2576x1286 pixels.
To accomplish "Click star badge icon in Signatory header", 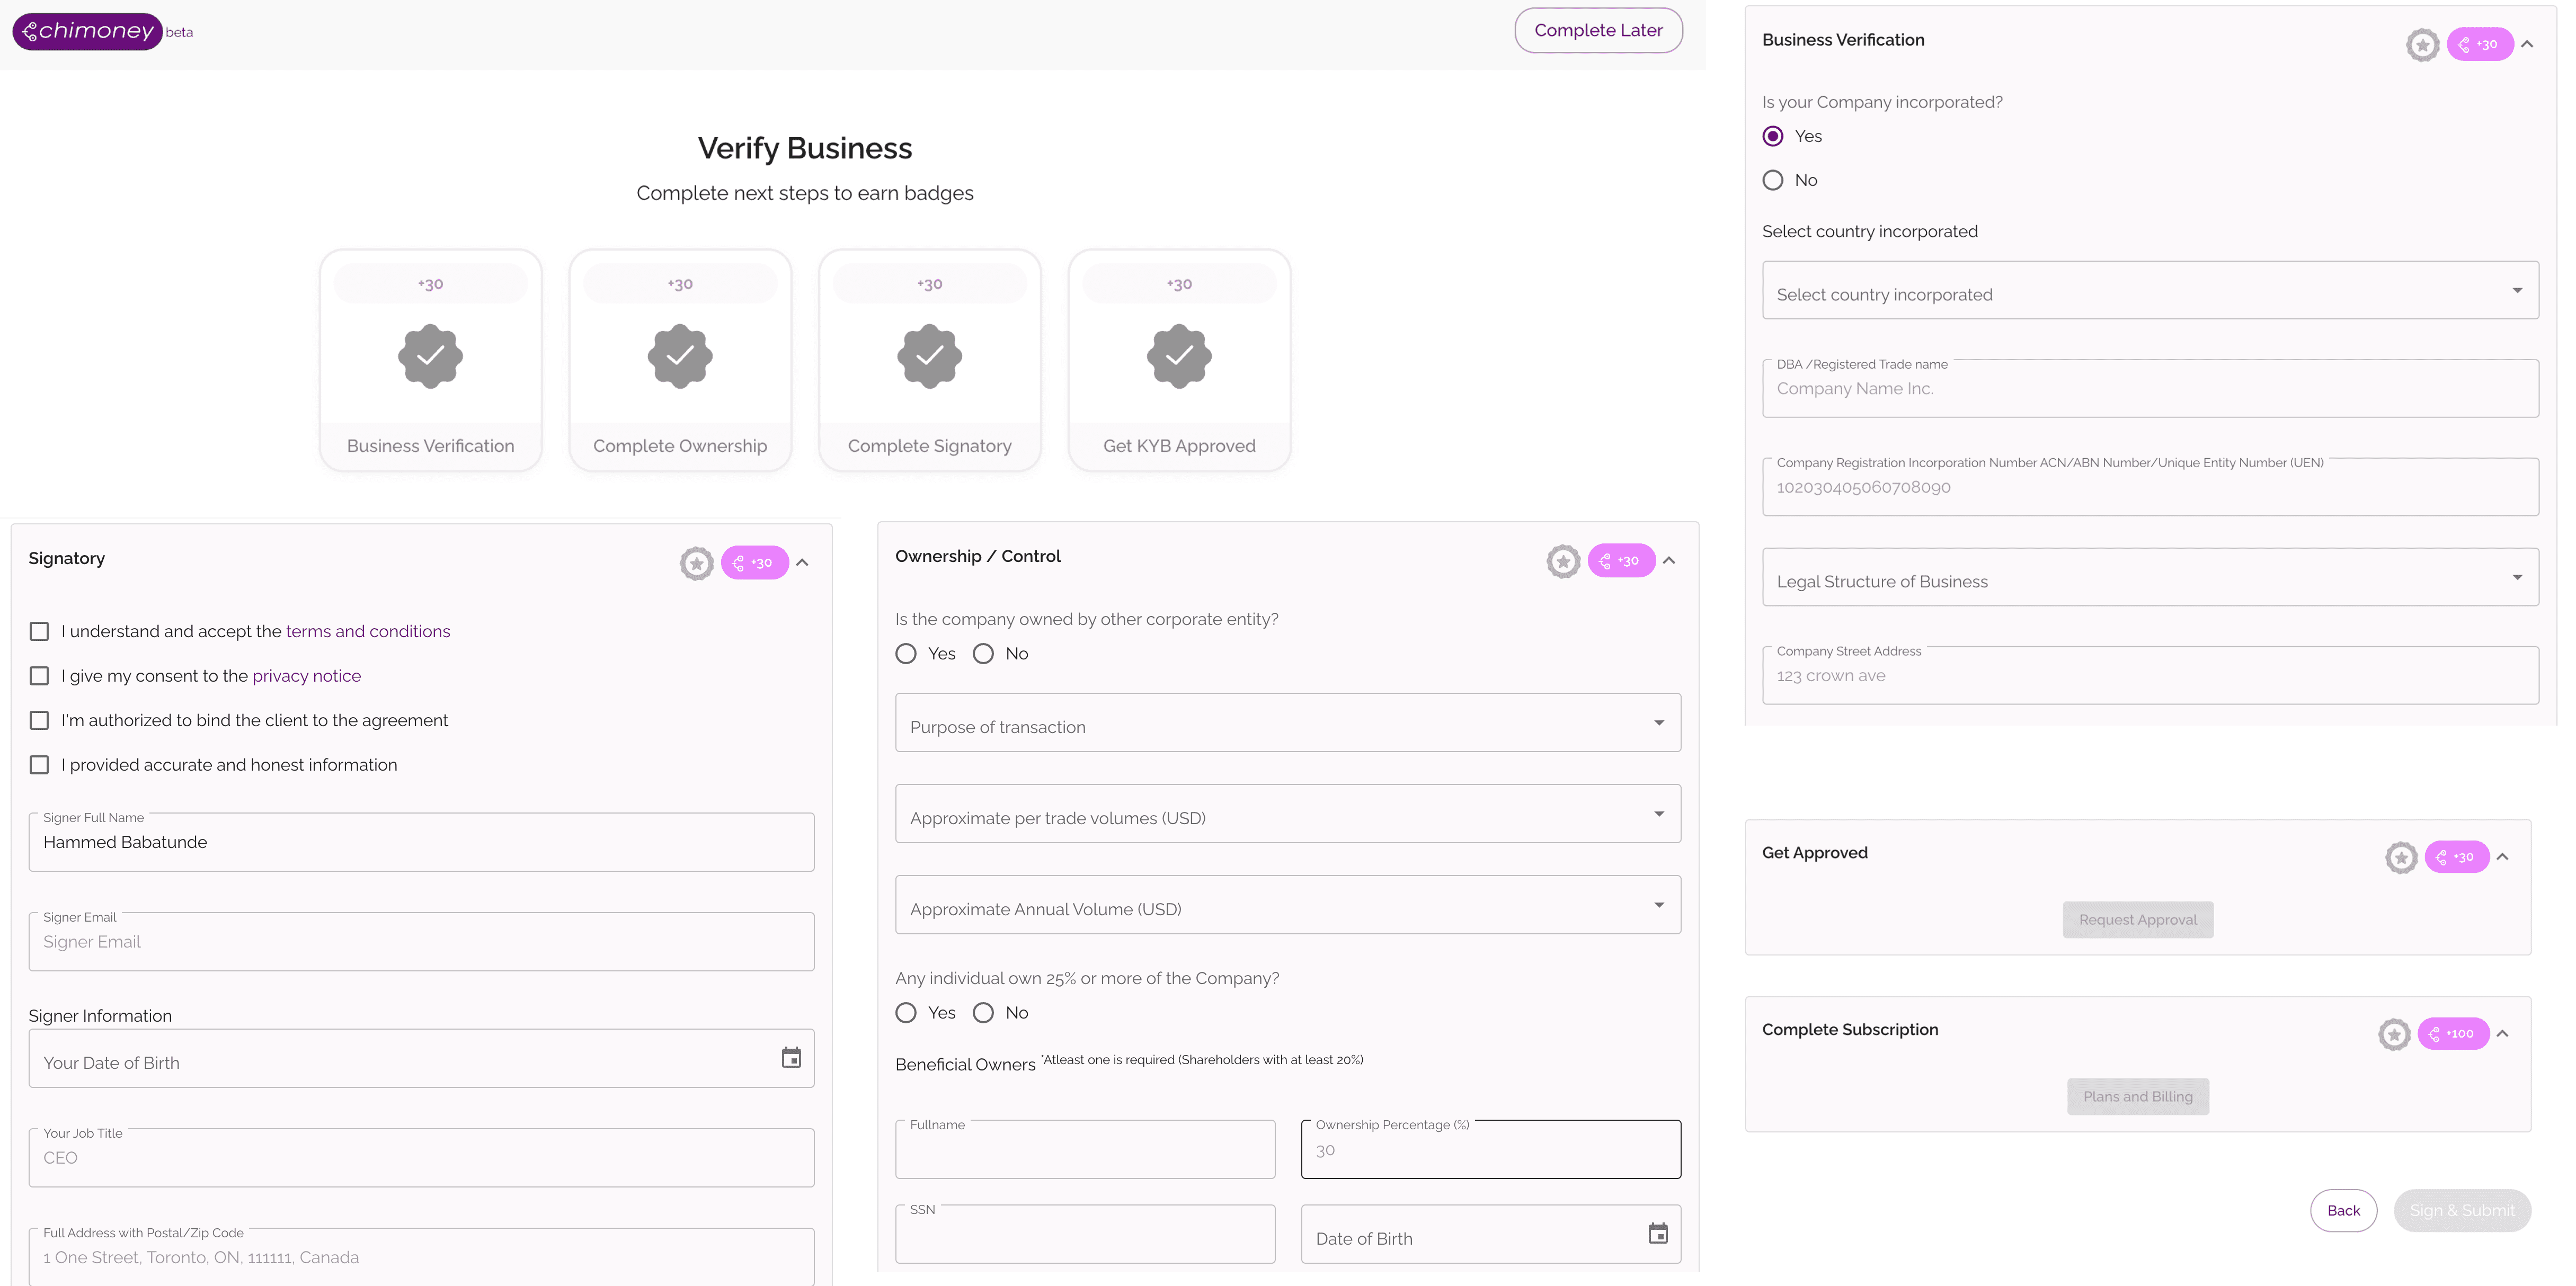I will (x=696, y=563).
